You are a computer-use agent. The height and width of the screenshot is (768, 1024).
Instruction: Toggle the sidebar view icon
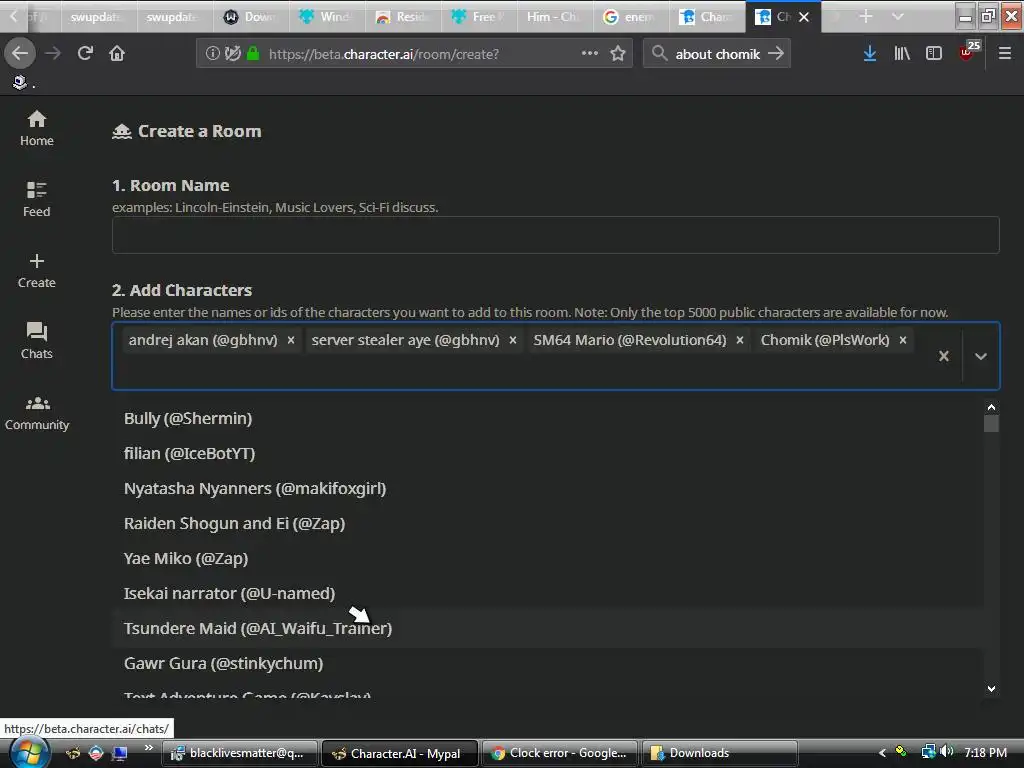[934, 54]
